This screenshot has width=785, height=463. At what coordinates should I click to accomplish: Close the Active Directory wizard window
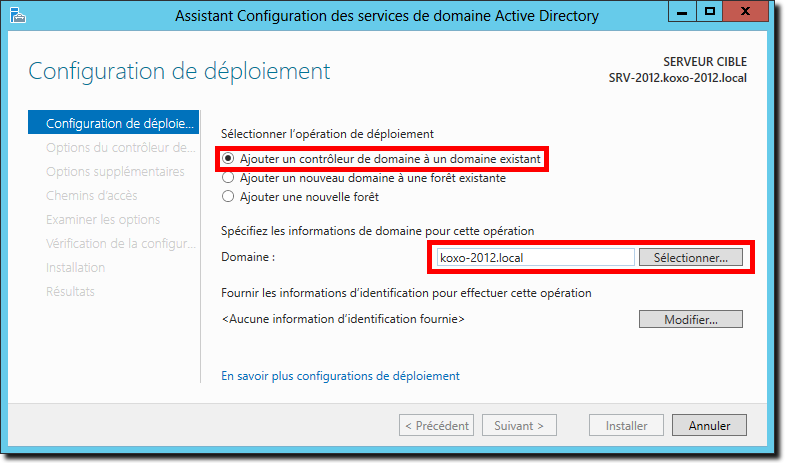(x=745, y=11)
